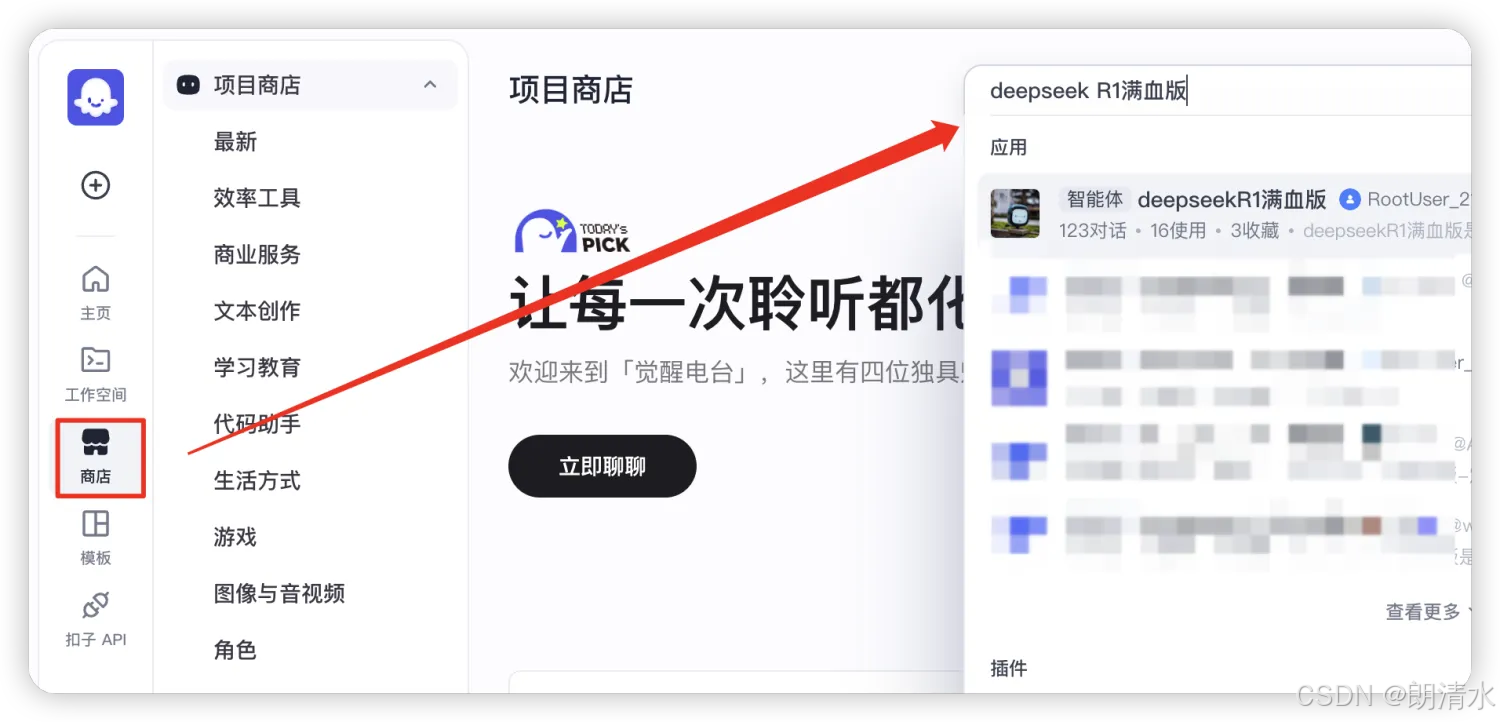The width and height of the screenshot is (1500, 722).
Task: Click the RootUser author avatar icon
Action: point(1349,200)
